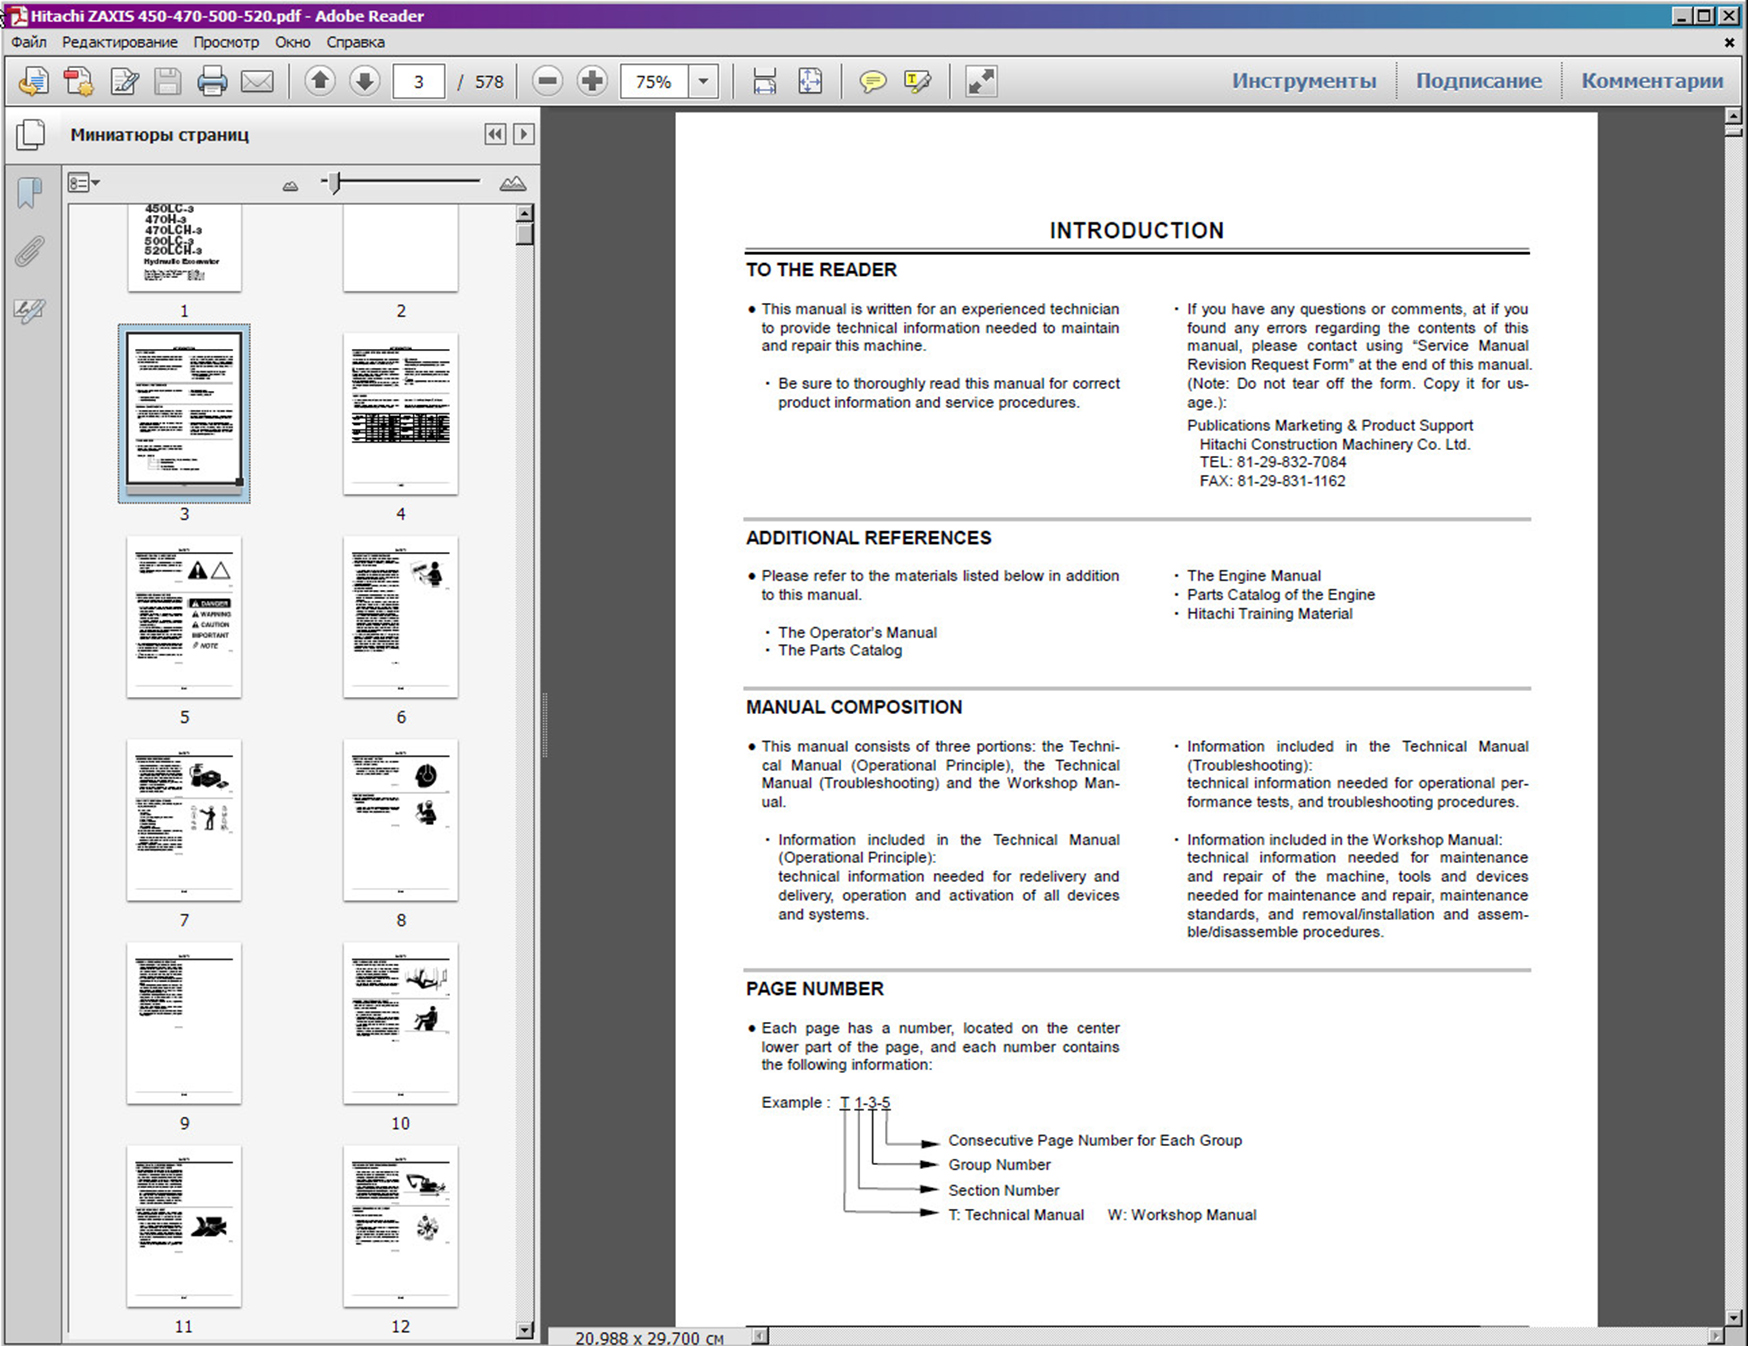Open the zoom percentage dropdown arrow

[704, 81]
